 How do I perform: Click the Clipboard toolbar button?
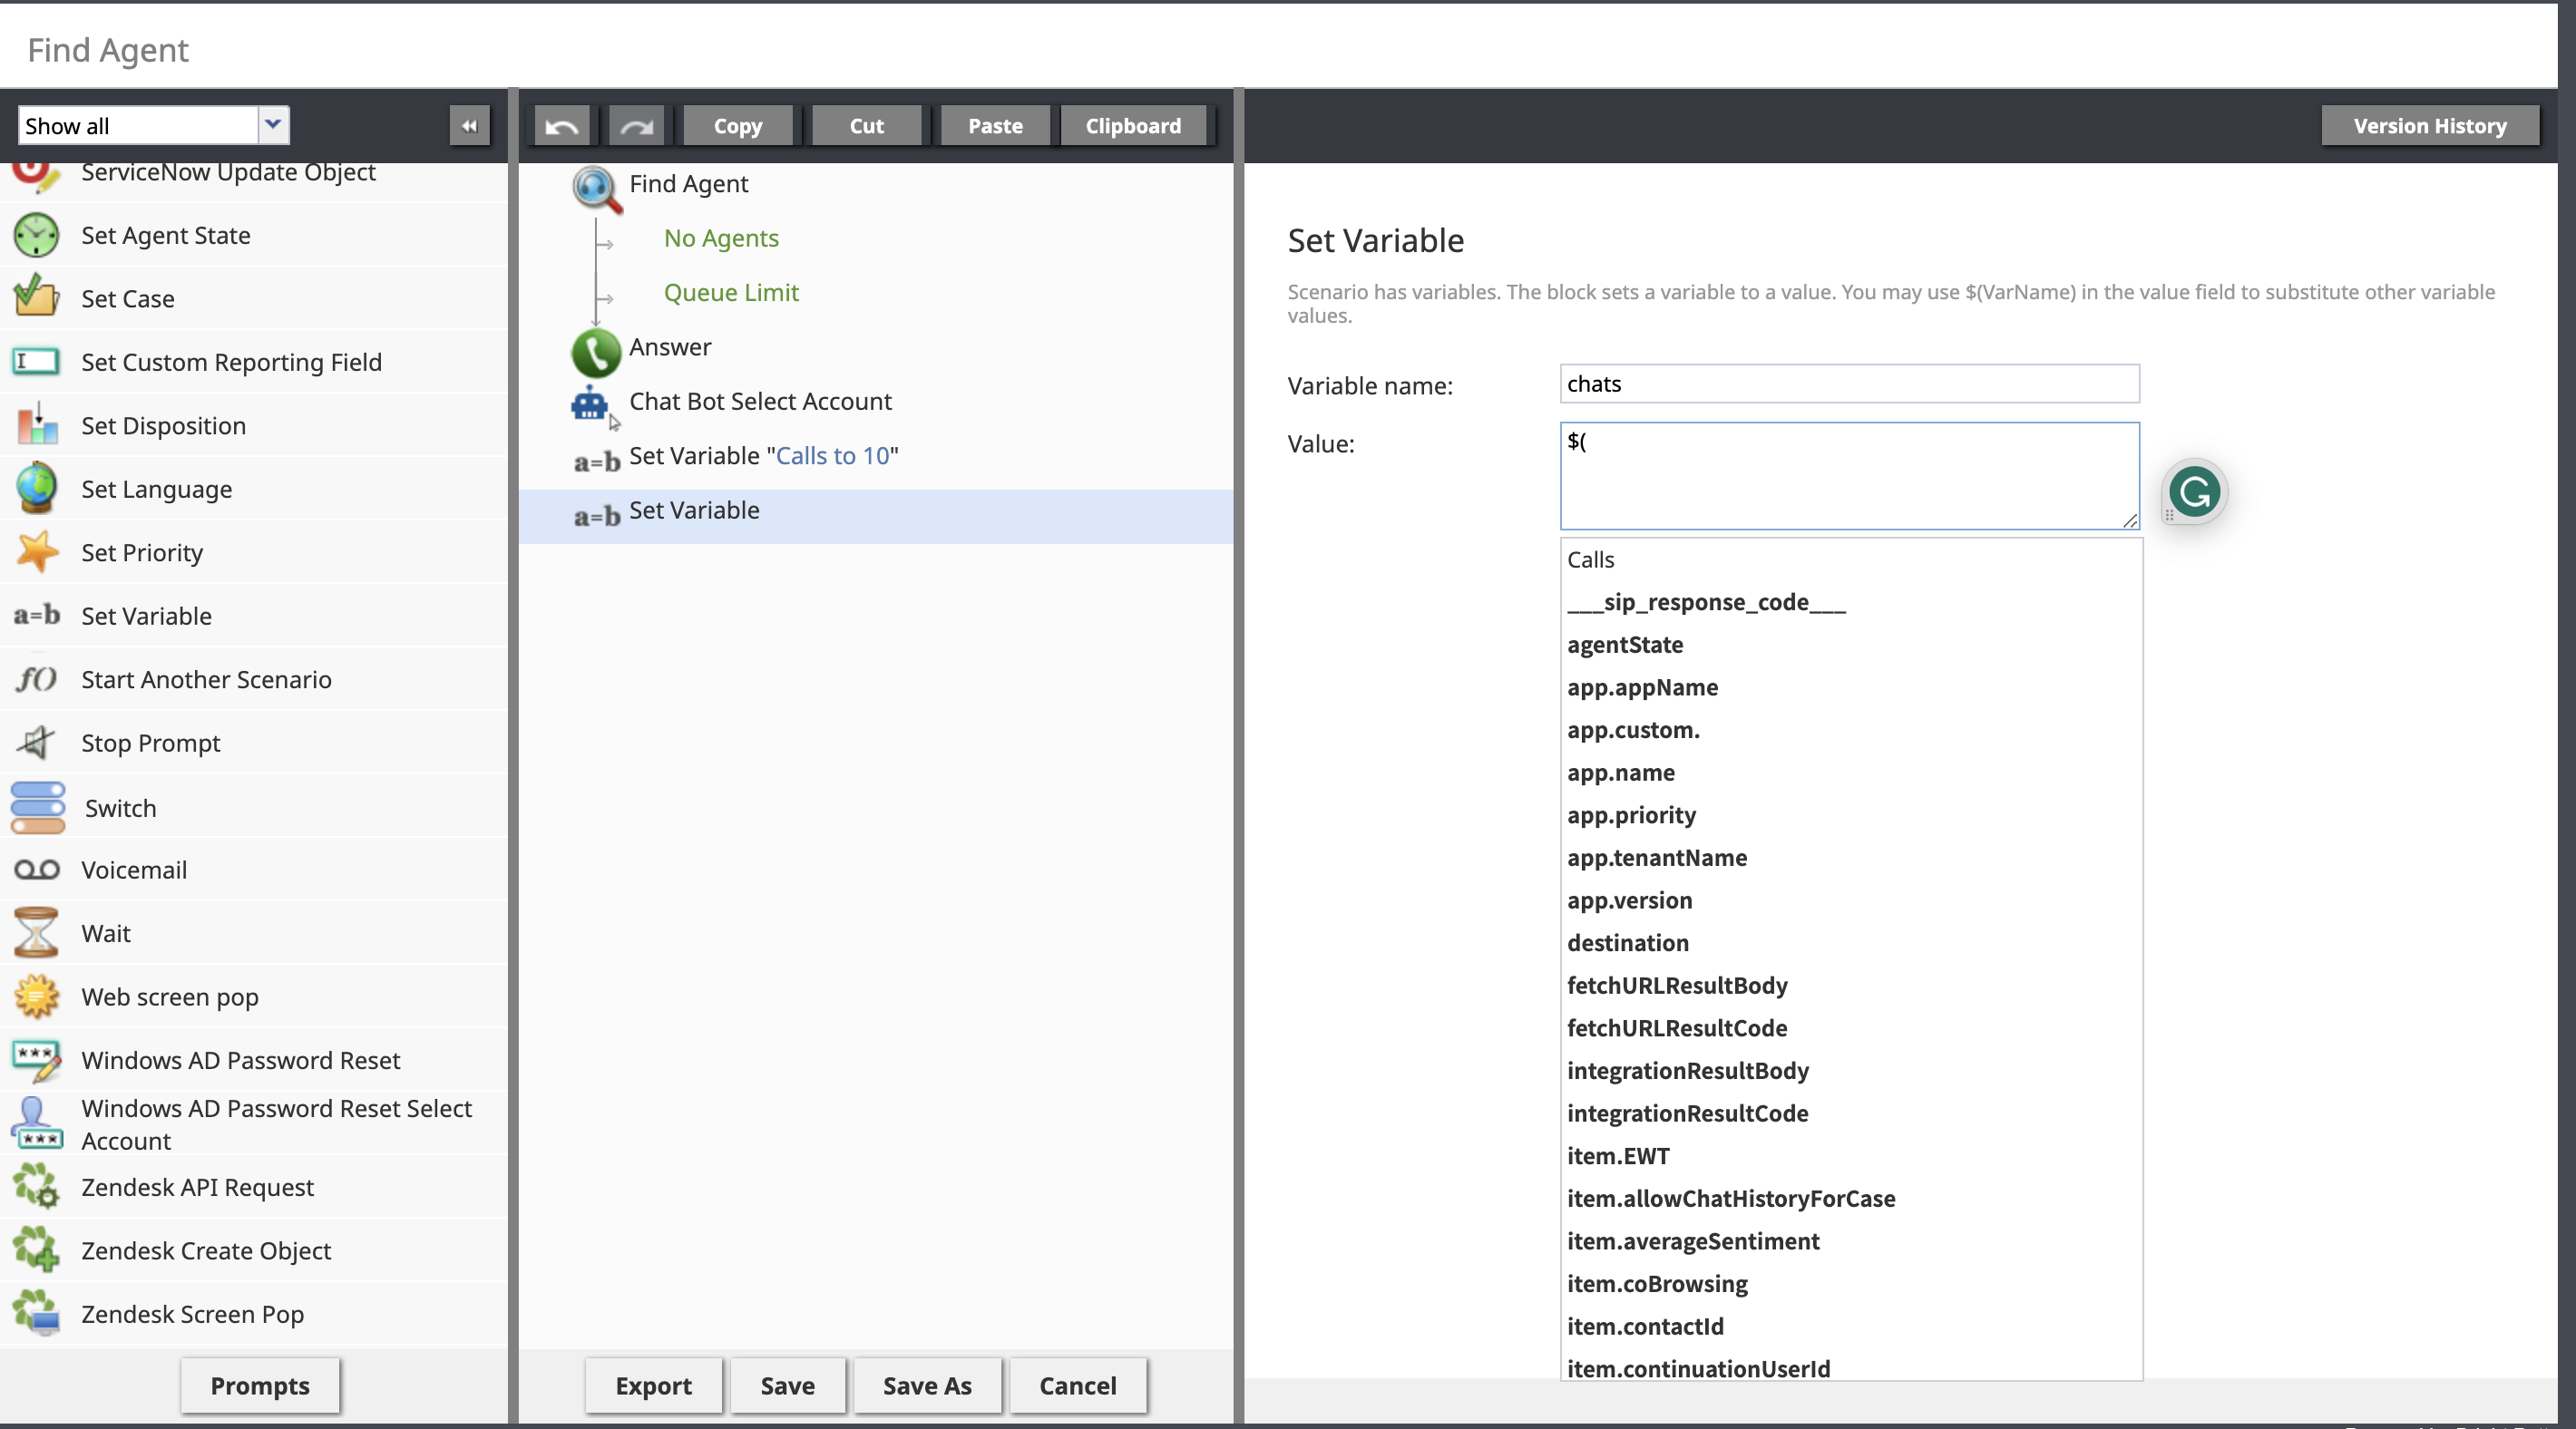1133,126
